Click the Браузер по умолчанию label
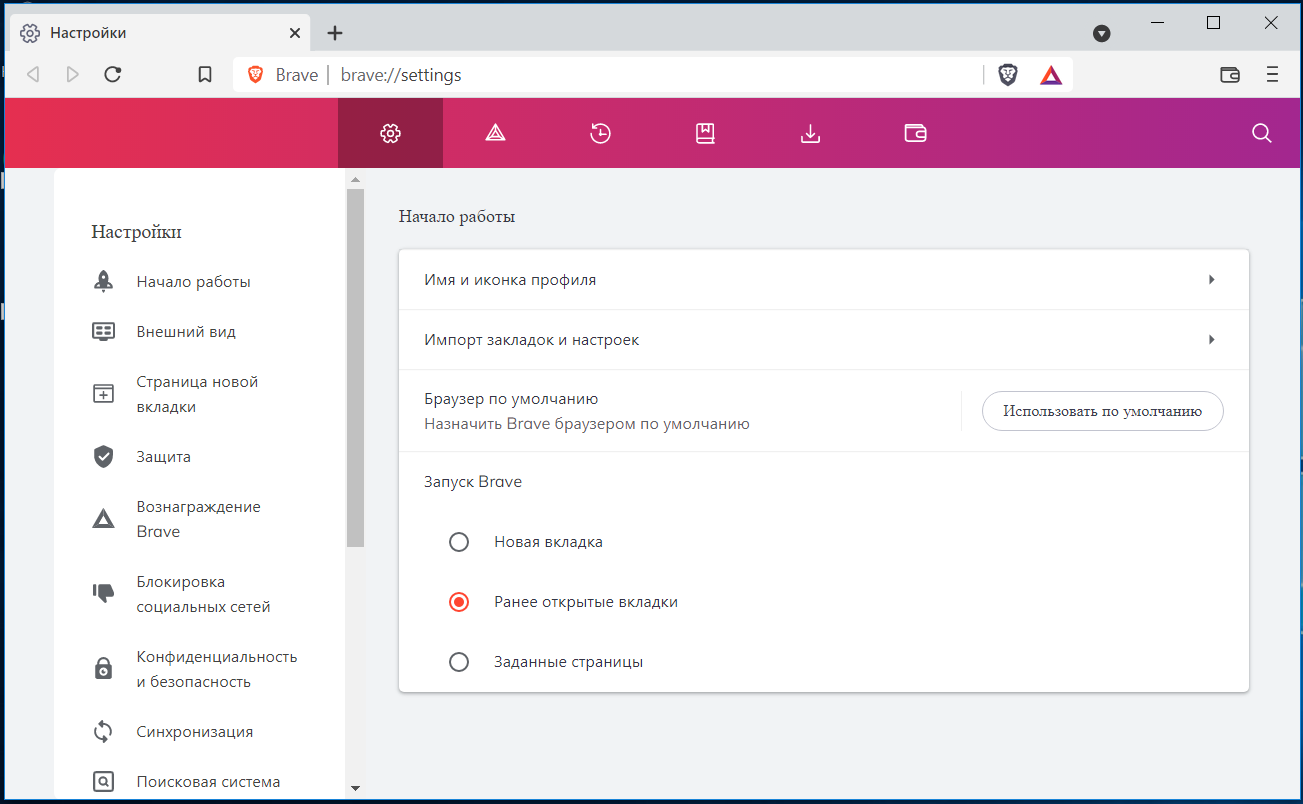The image size is (1303, 804). pos(511,399)
